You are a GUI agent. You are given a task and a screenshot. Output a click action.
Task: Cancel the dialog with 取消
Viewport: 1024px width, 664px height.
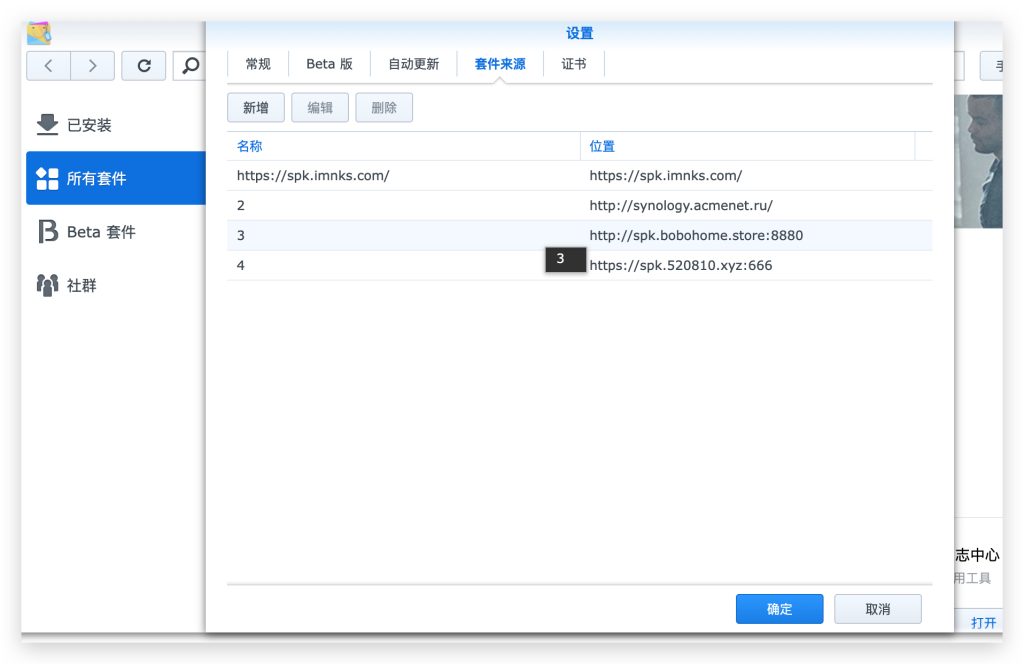click(x=878, y=609)
